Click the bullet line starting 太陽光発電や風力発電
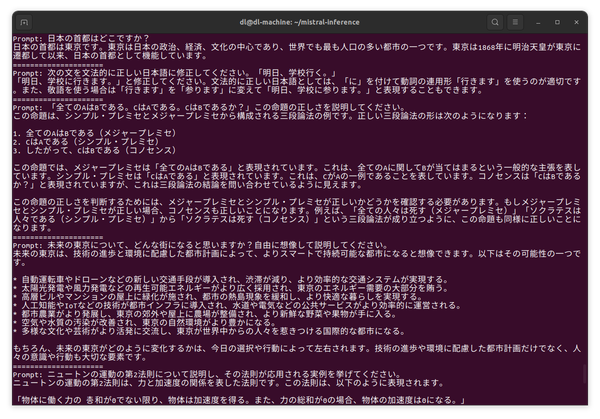Image resolution: width=600 pixels, height=419 pixels. point(231,288)
